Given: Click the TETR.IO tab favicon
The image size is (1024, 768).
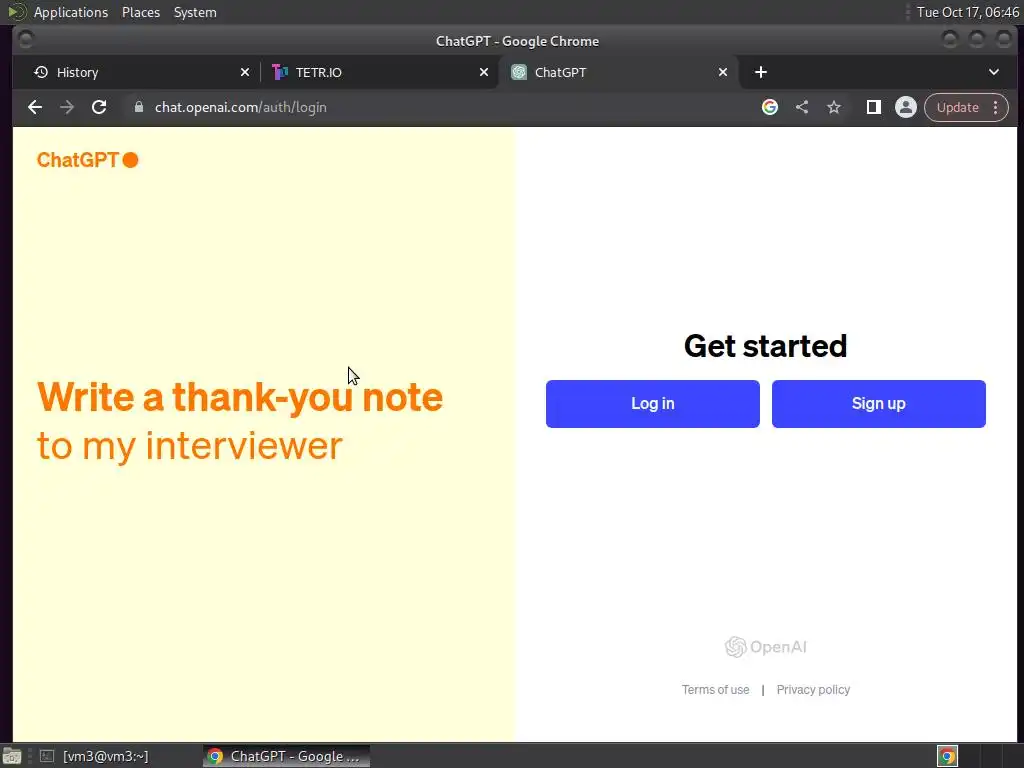Looking at the screenshot, I should (x=280, y=72).
